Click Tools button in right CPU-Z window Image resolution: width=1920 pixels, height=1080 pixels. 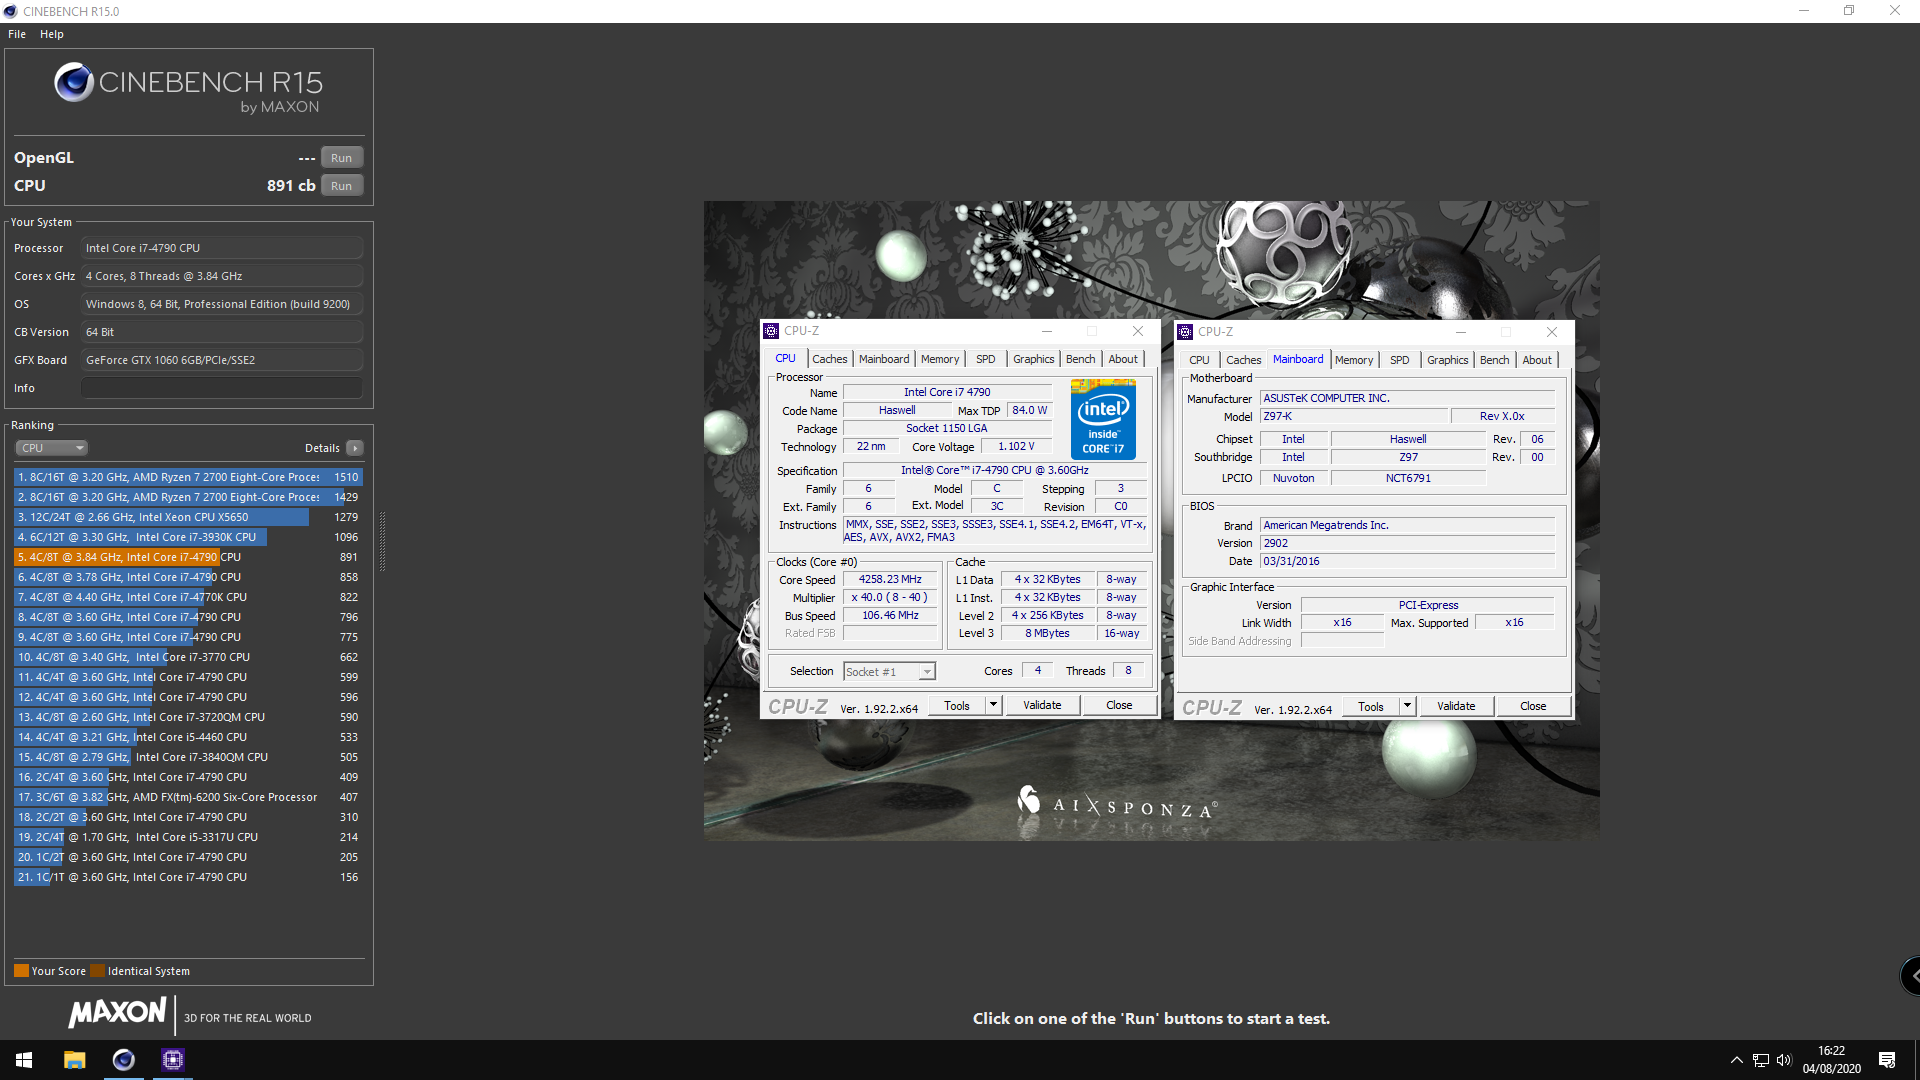coord(1371,706)
